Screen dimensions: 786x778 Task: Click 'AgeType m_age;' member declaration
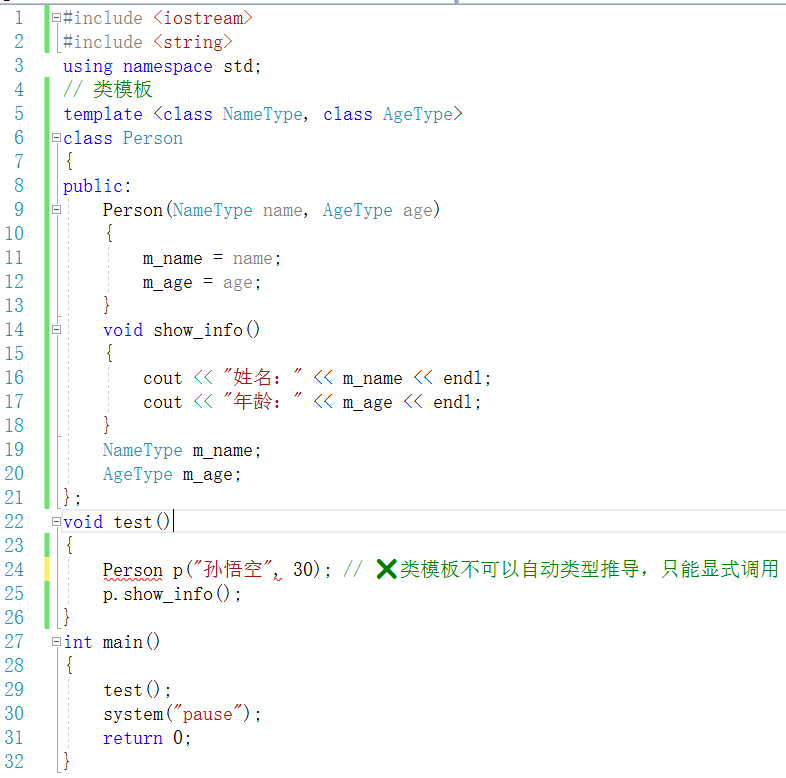coord(172,474)
